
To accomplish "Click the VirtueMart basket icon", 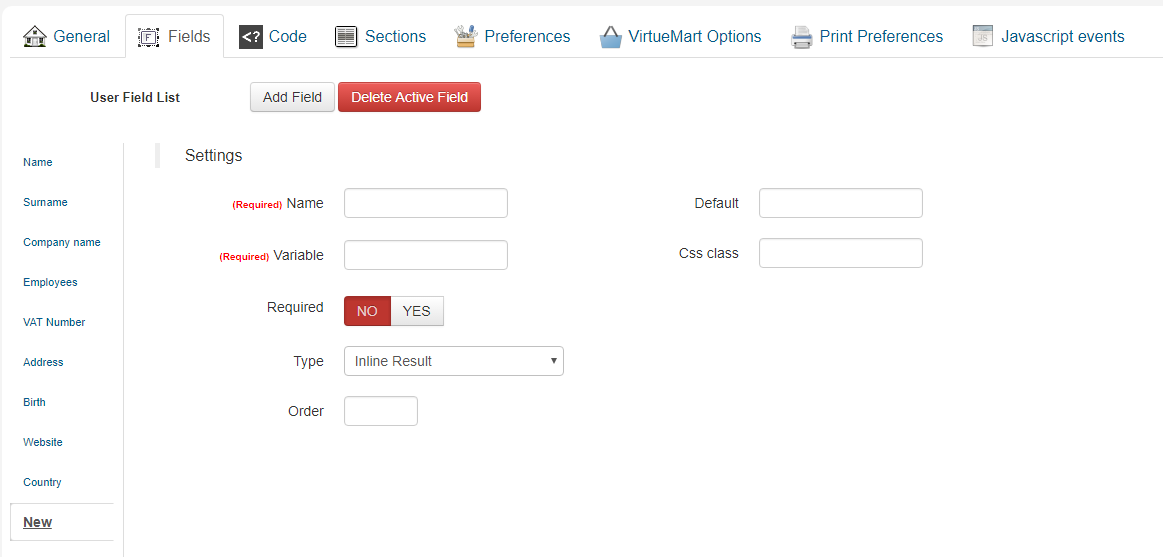I will [610, 36].
